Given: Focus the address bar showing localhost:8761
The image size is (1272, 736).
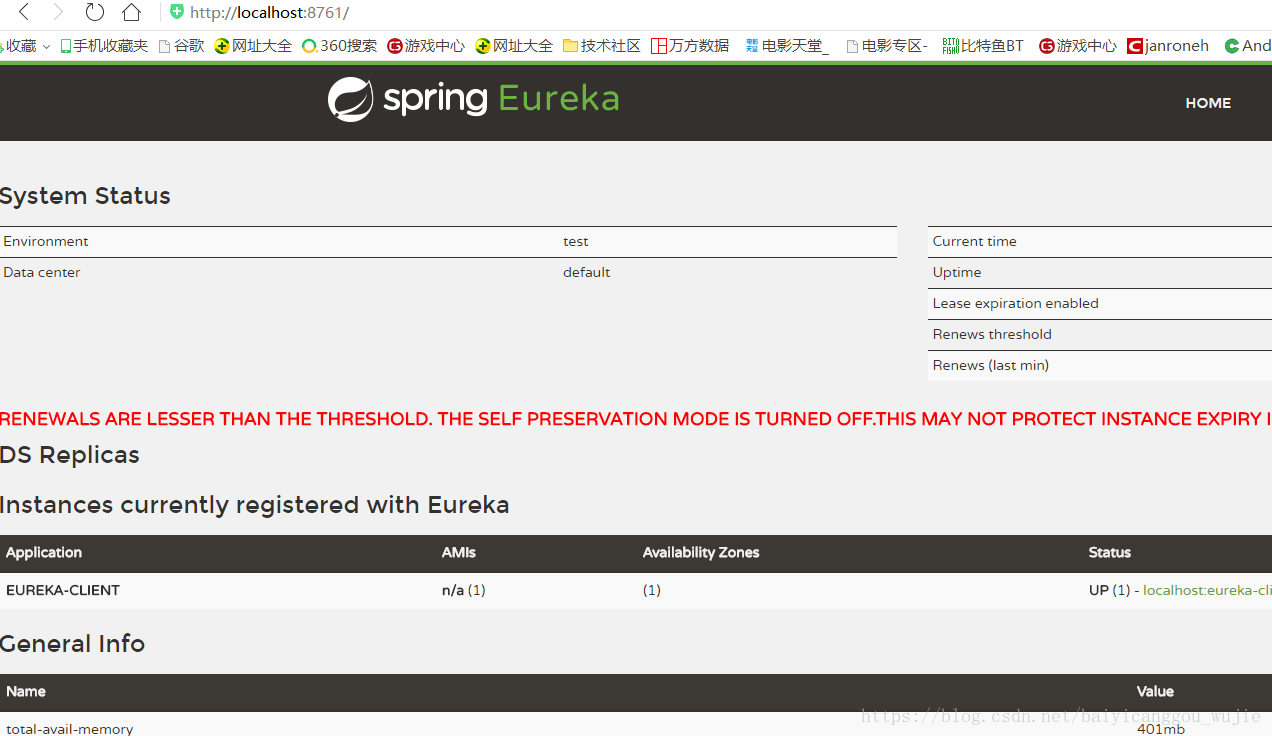Looking at the screenshot, I should pyautogui.click(x=269, y=13).
